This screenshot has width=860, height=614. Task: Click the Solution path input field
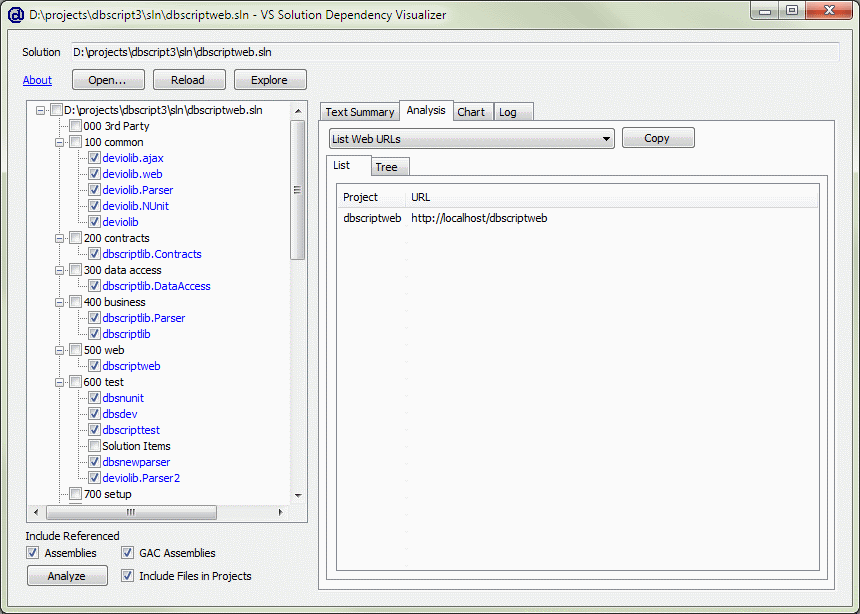455,52
